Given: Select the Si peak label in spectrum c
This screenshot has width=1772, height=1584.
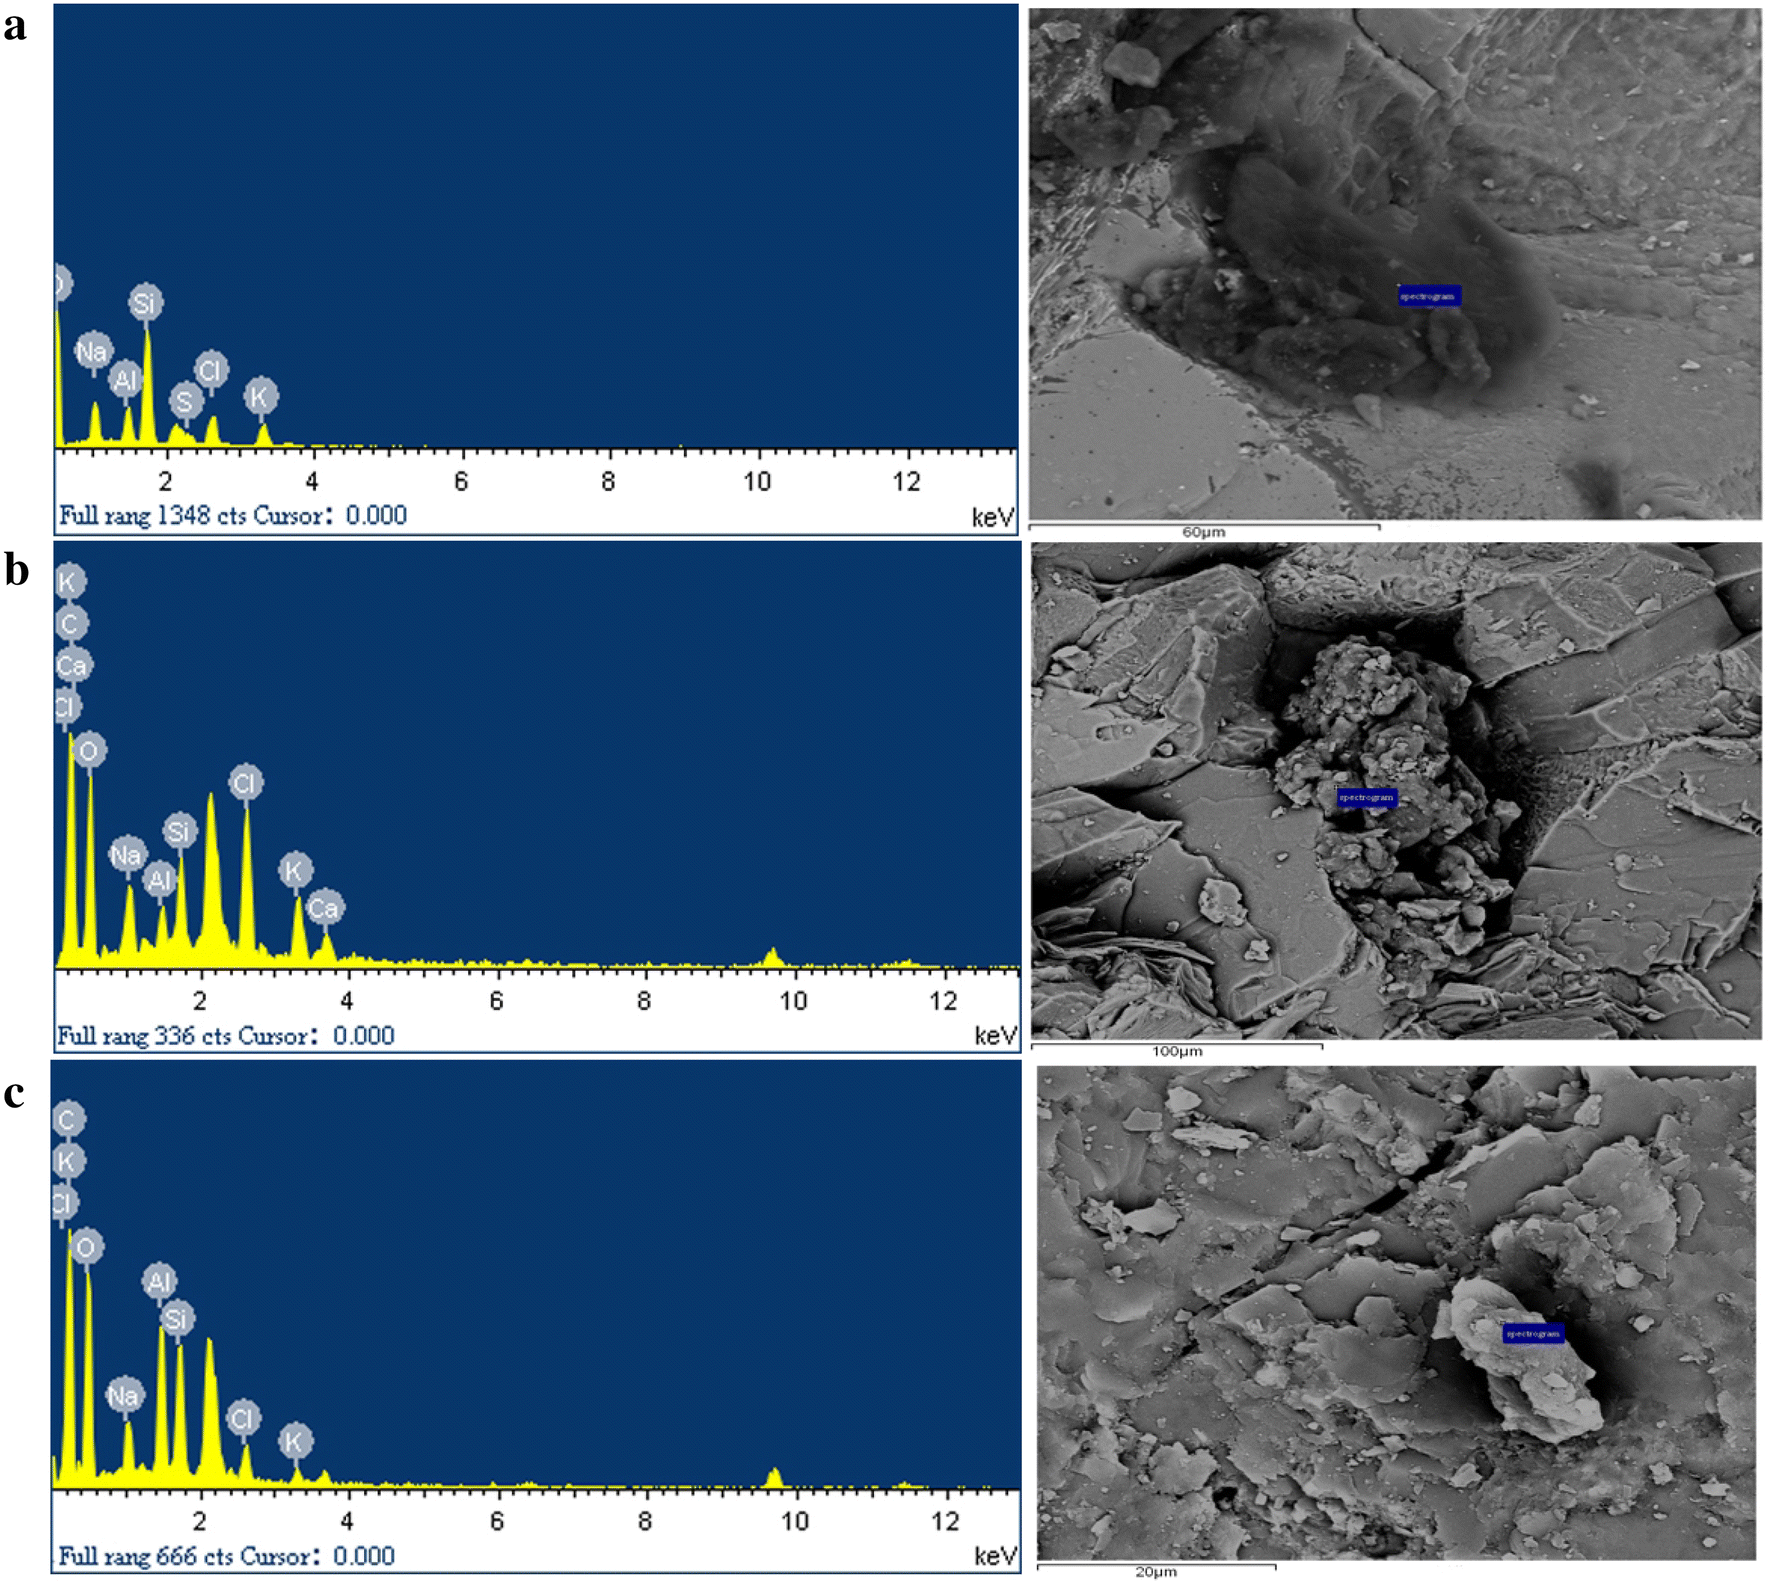Looking at the screenshot, I should pos(177,1318).
